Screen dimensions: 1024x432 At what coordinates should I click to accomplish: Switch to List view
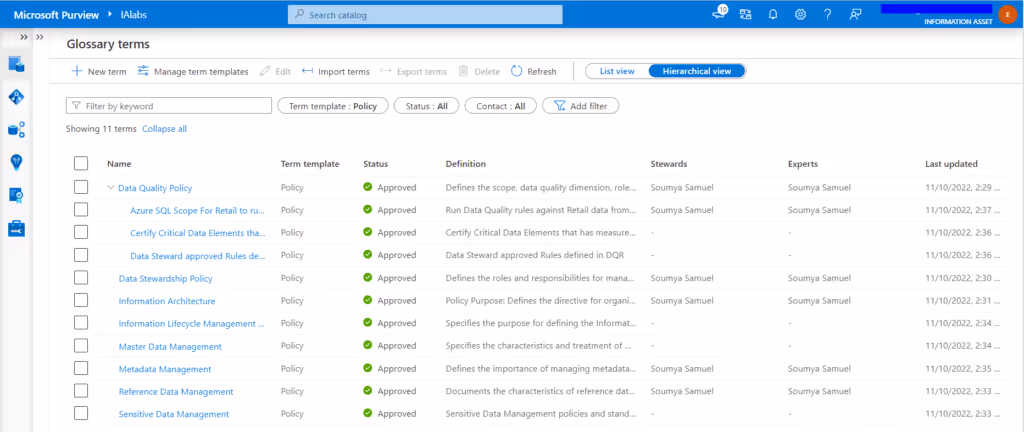click(x=617, y=71)
